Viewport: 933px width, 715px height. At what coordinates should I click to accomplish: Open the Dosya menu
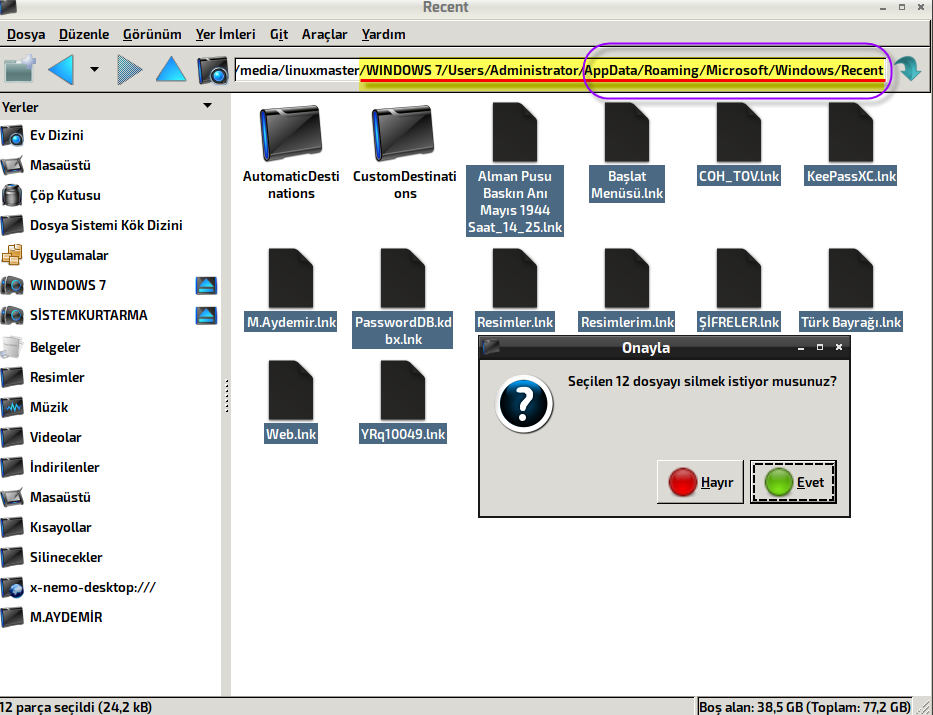click(26, 35)
